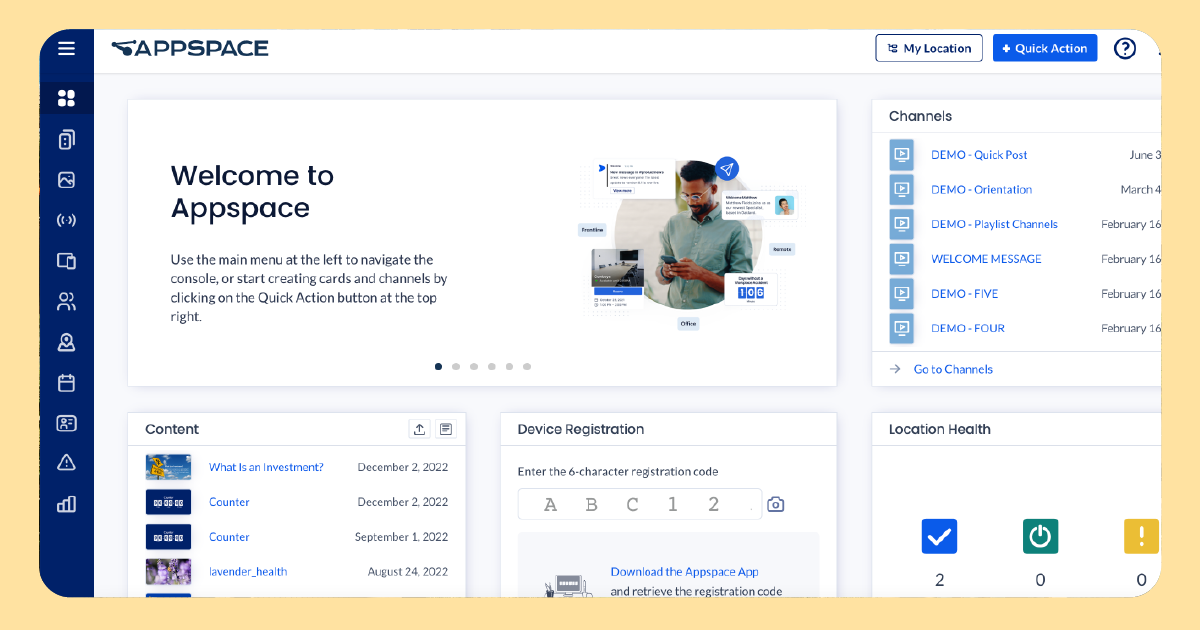The width and height of the screenshot is (1200, 630).
Task: Click the channel icon beside DEMO - Quick Post
Action: (902, 155)
